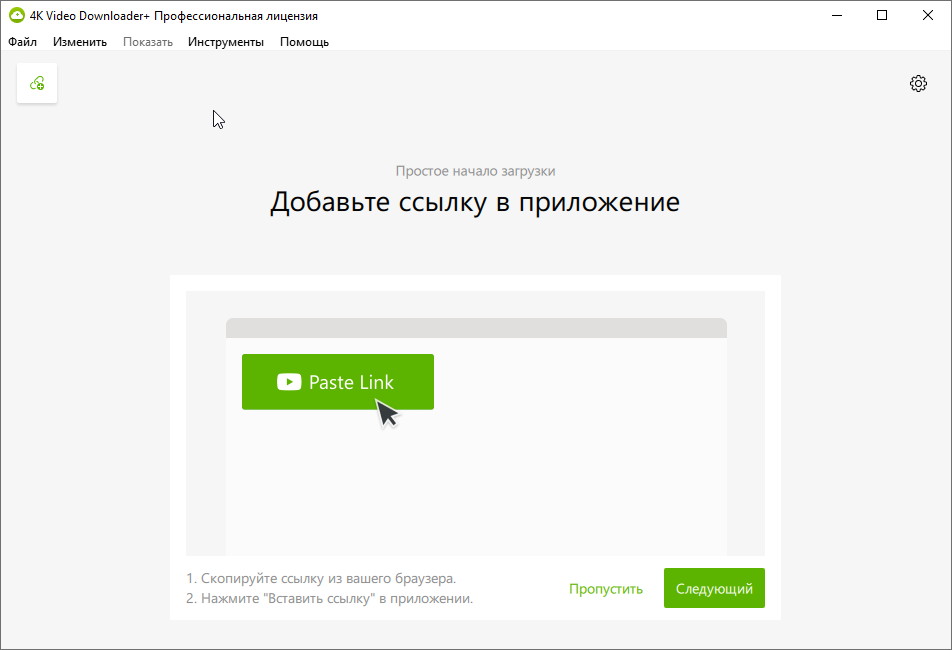Open the Файл menu
Image resolution: width=952 pixels, height=650 pixels.
click(22, 42)
